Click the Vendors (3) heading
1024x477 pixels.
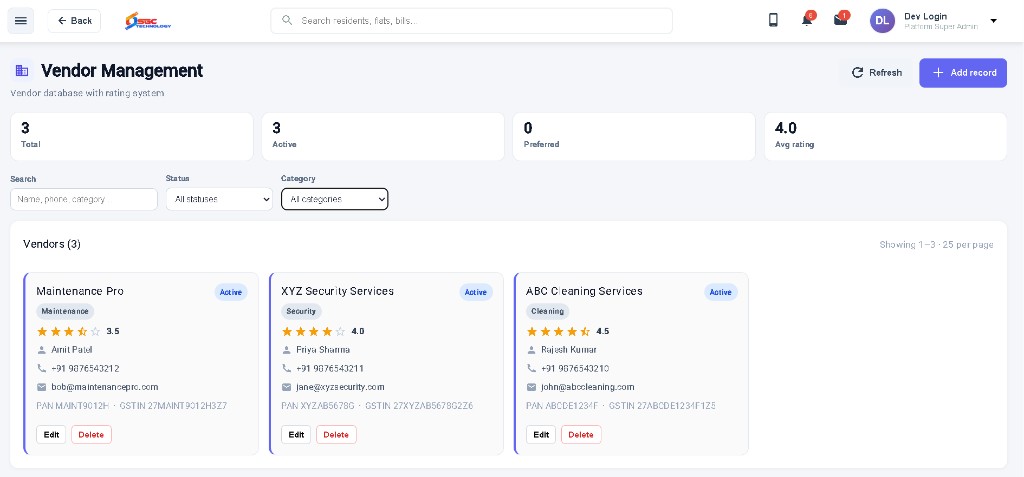pyautogui.click(x=52, y=244)
